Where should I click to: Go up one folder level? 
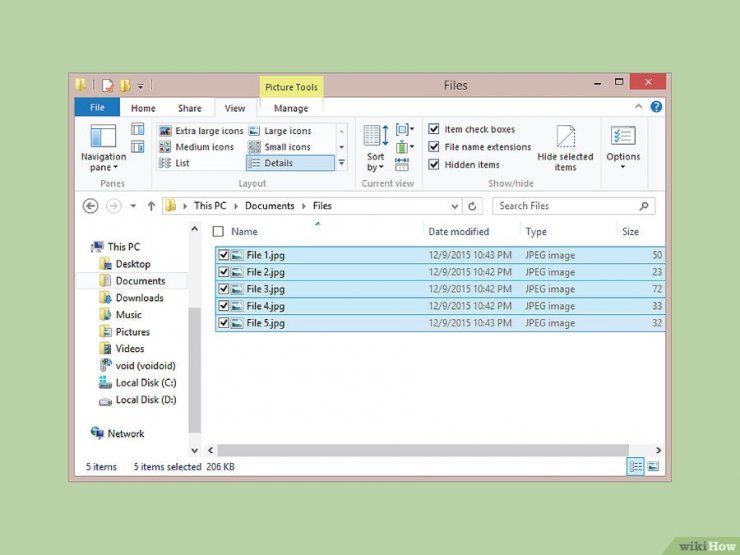151,206
